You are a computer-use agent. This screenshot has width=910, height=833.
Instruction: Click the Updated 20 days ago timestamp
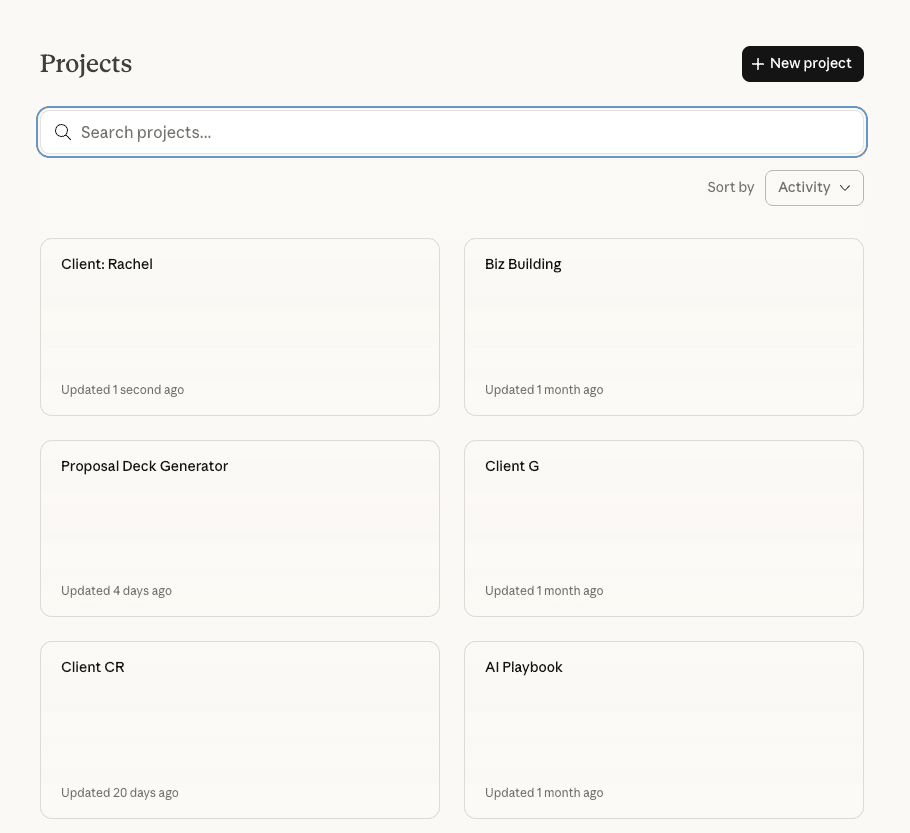coord(120,793)
